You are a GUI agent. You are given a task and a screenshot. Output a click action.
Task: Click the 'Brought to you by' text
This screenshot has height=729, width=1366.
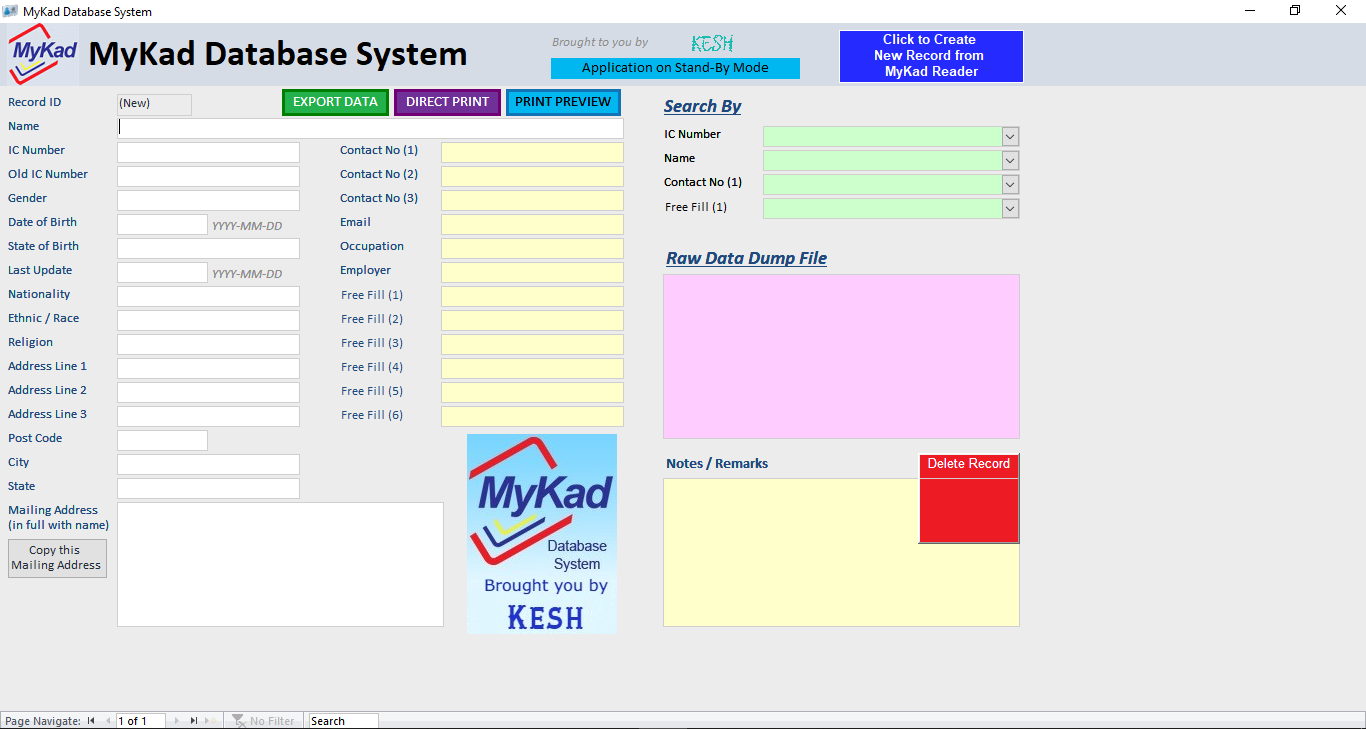pyautogui.click(x=600, y=42)
